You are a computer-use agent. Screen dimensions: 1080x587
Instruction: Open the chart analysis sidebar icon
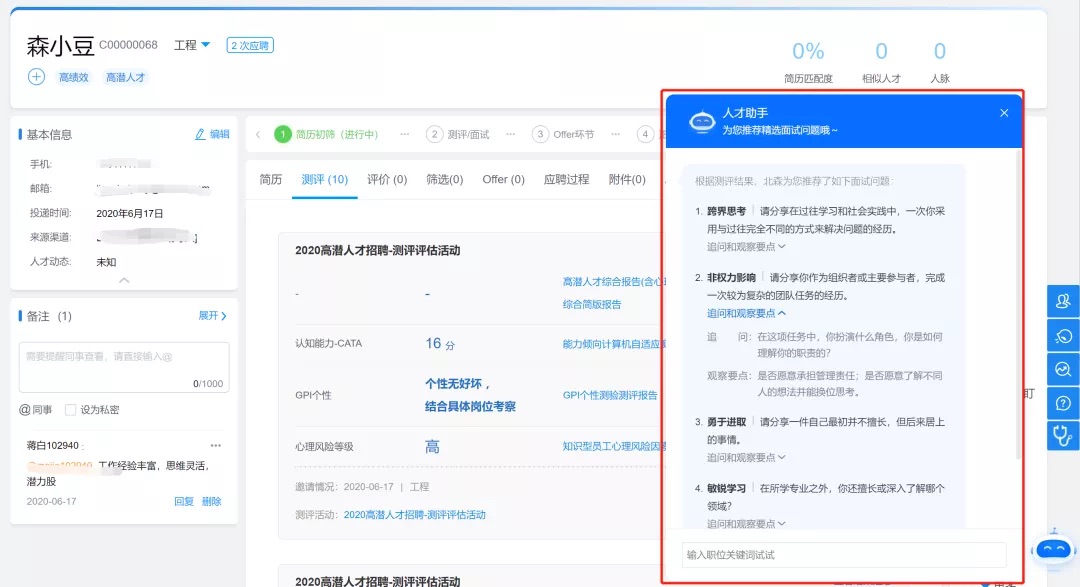(x=1061, y=369)
